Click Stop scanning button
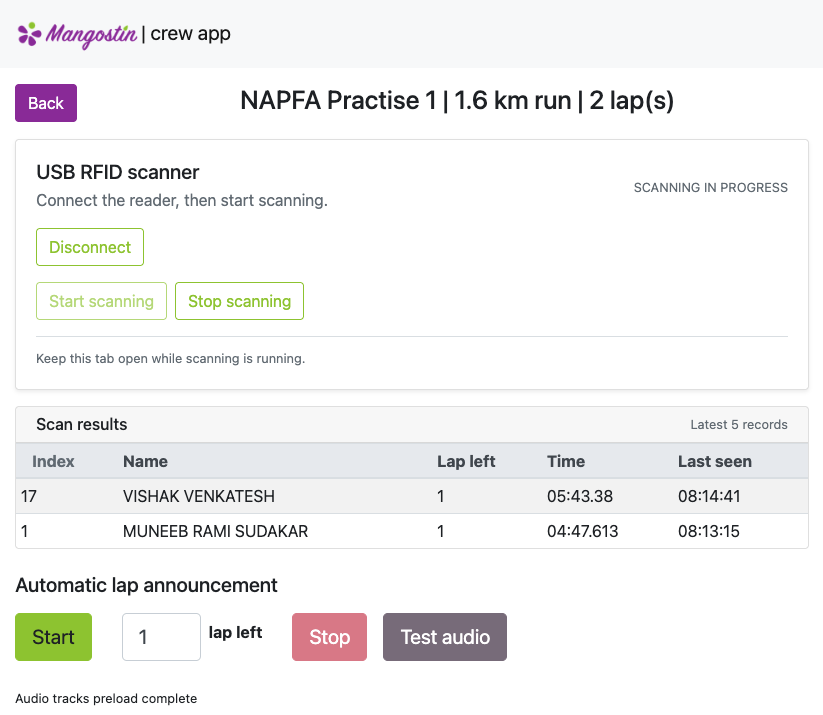Image resolution: width=823 pixels, height=715 pixels. coord(239,301)
